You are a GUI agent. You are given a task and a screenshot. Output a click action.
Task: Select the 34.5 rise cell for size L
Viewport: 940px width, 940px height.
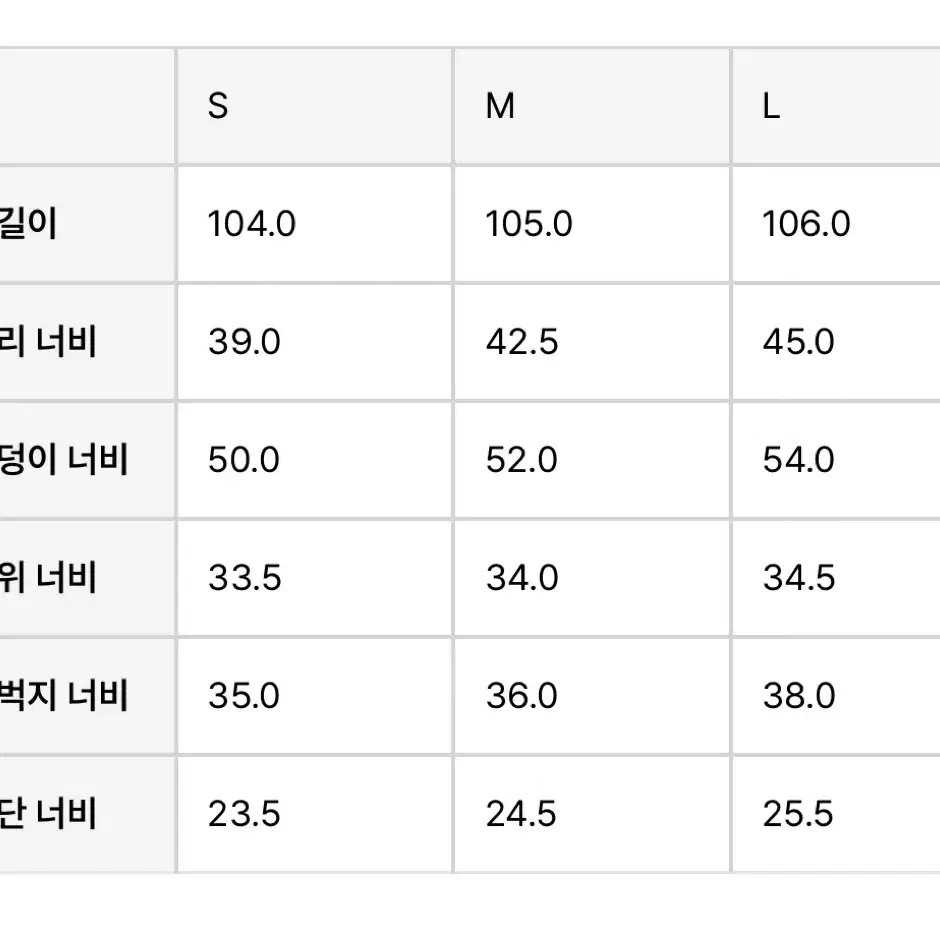tap(836, 579)
